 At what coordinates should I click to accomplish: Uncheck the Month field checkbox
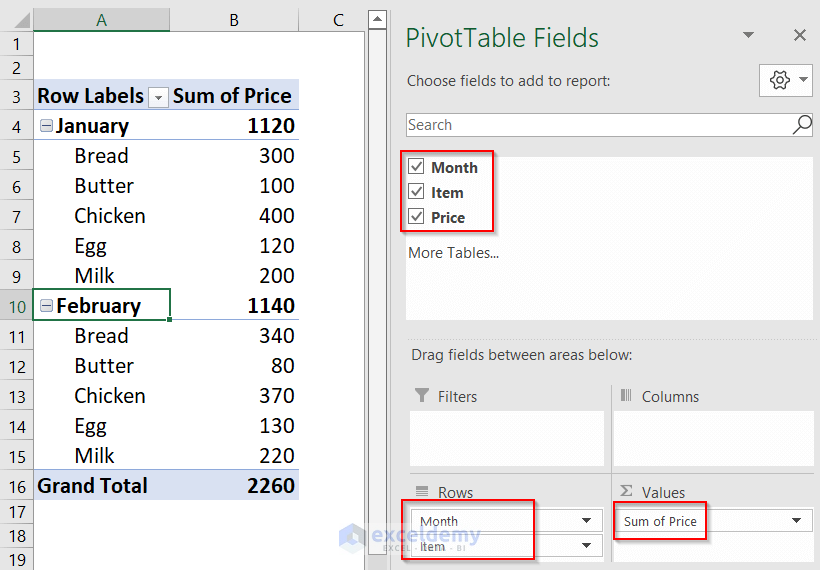[x=417, y=167]
